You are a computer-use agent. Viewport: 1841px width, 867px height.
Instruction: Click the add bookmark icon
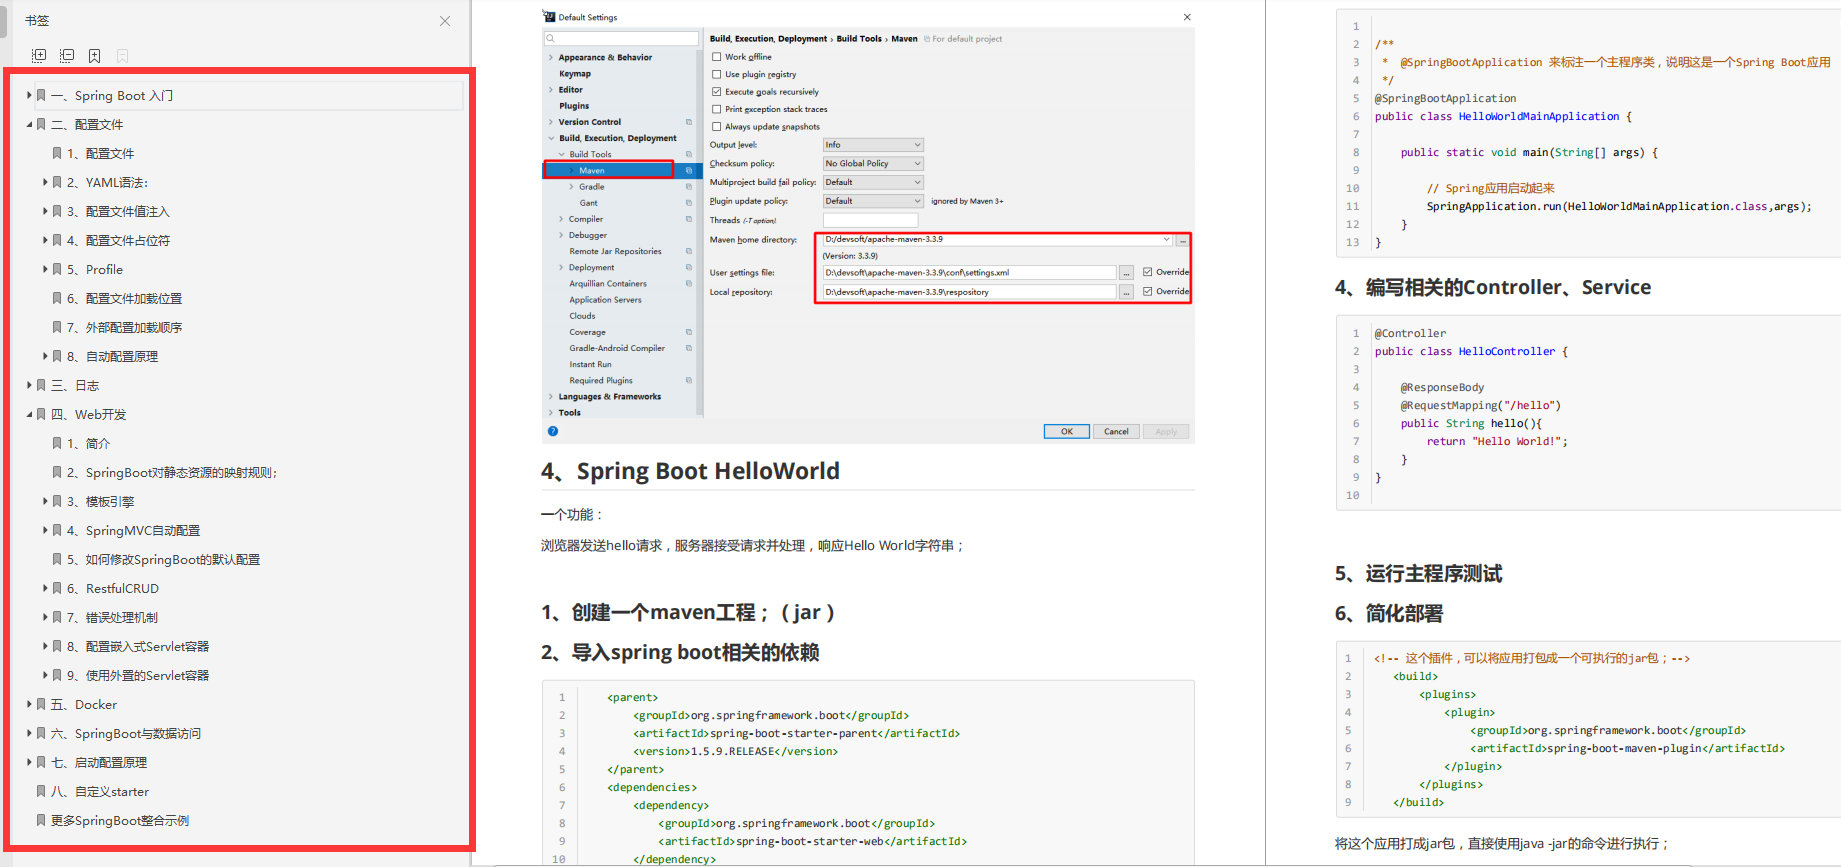(x=94, y=56)
